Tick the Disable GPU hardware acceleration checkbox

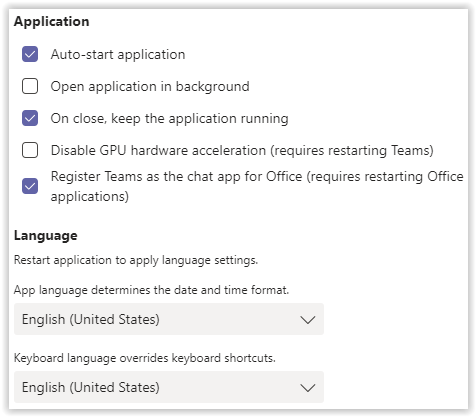pyautogui.click(x=30, y=150)
